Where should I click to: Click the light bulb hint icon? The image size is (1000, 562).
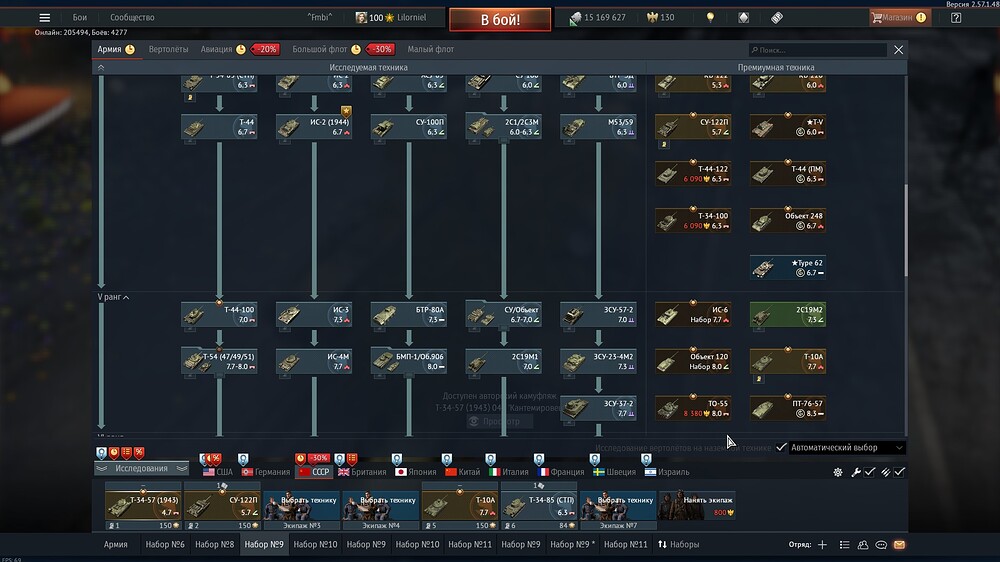tap(710, 18)
